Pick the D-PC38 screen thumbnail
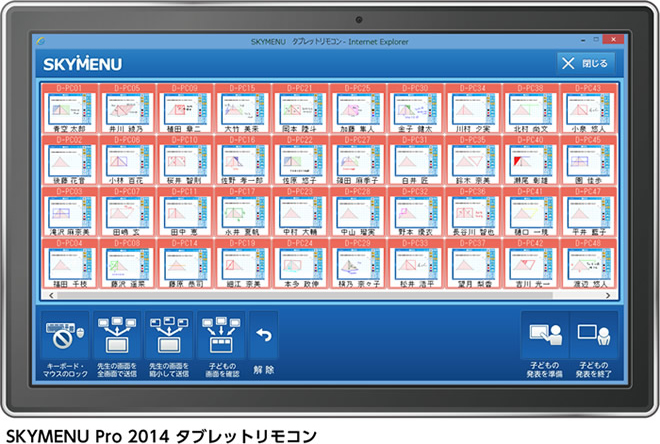The height and width of the screenshot is (444, 660). coord(530,108)
